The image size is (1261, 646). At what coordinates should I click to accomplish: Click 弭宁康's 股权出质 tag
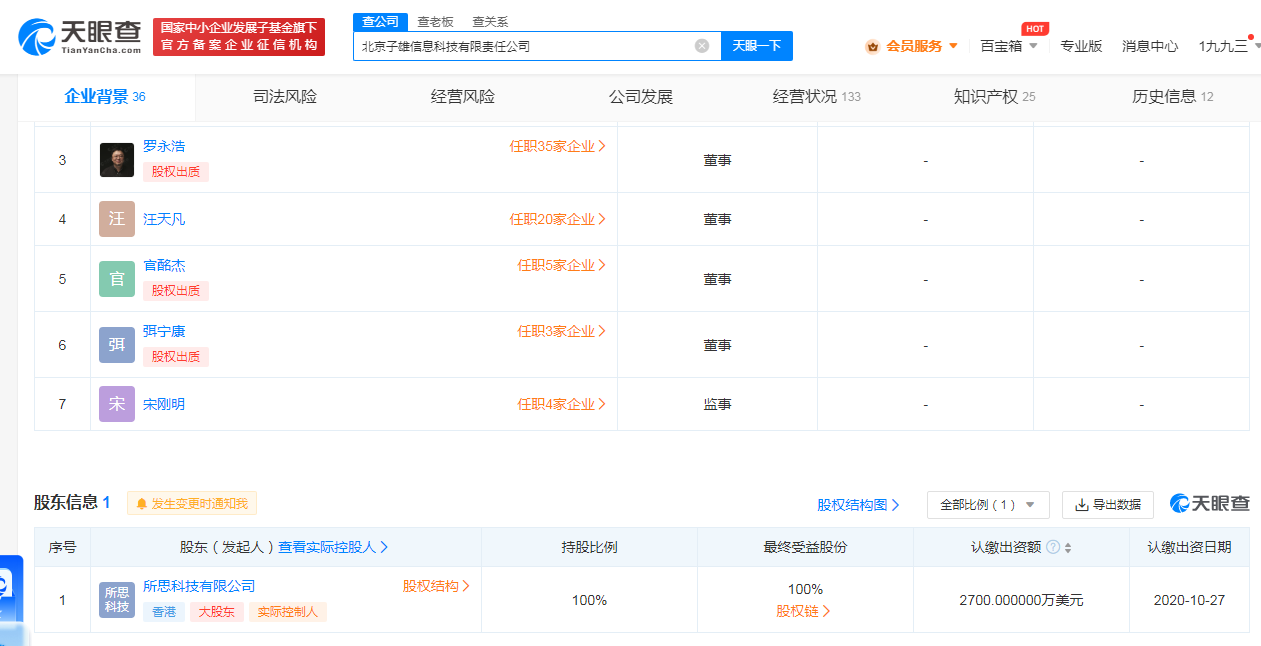pyautogui.click(x=176, y=357)
